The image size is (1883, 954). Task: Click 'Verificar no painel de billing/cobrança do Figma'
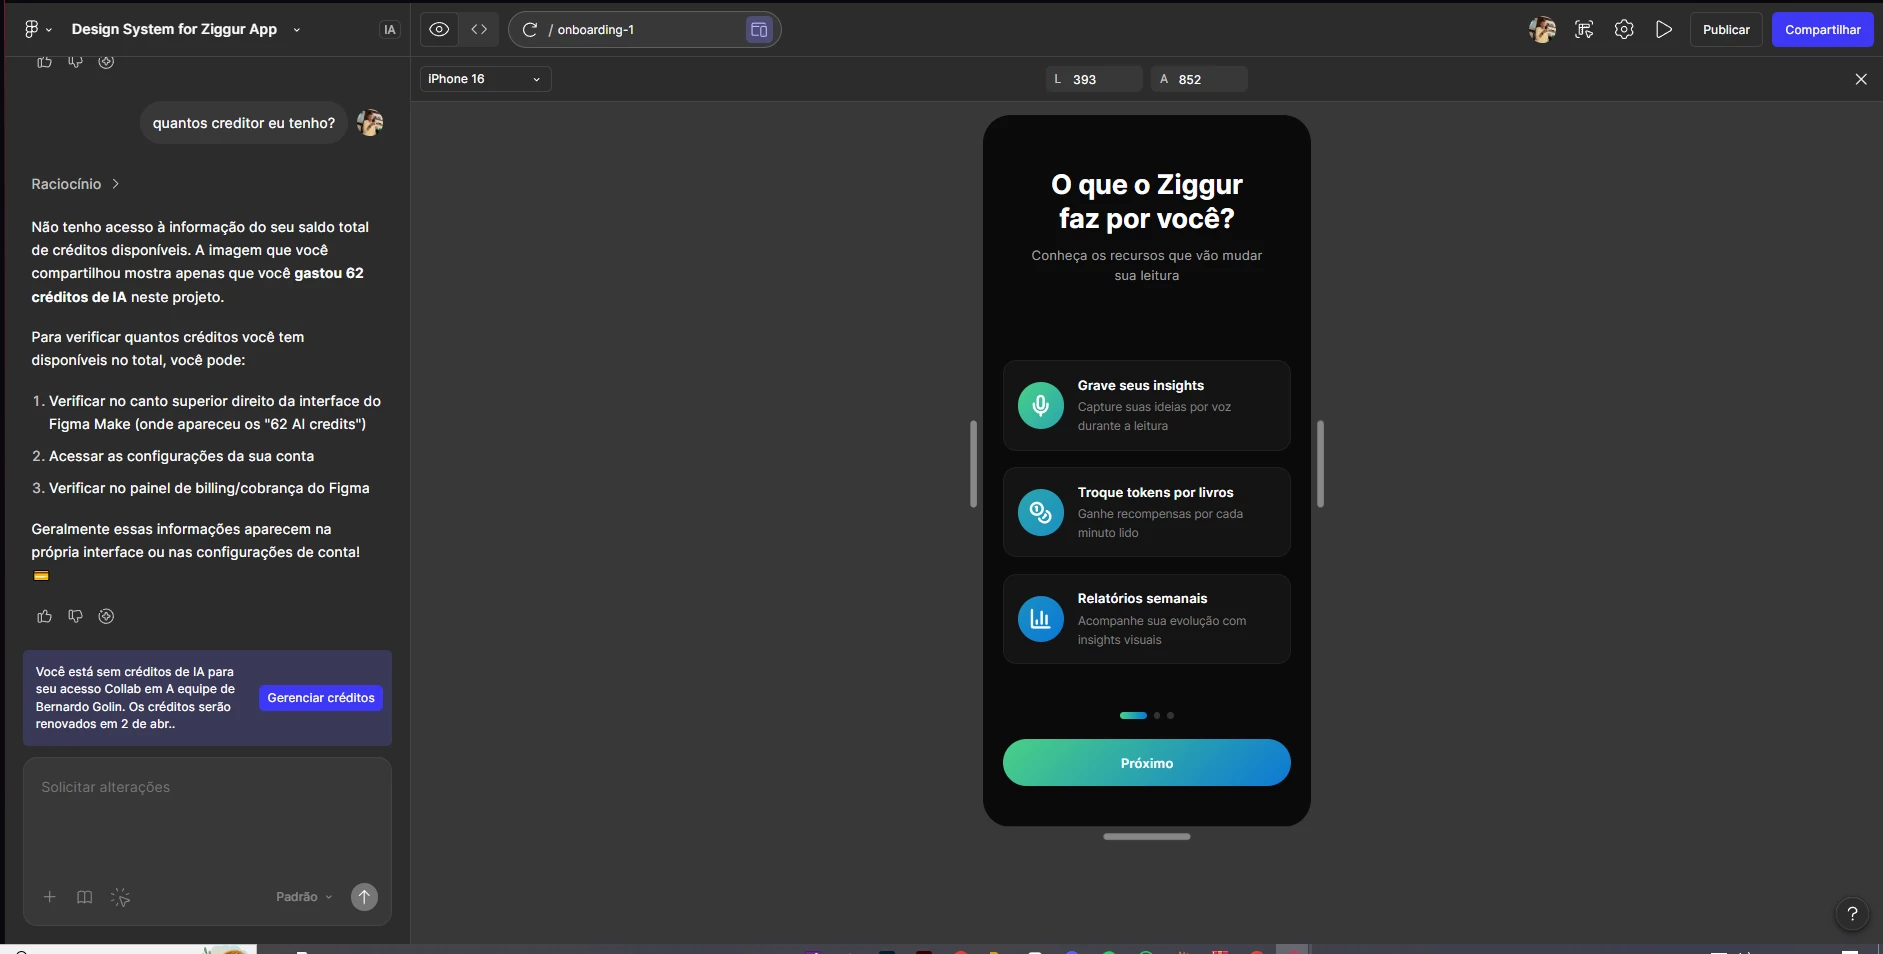click(209, 488)
